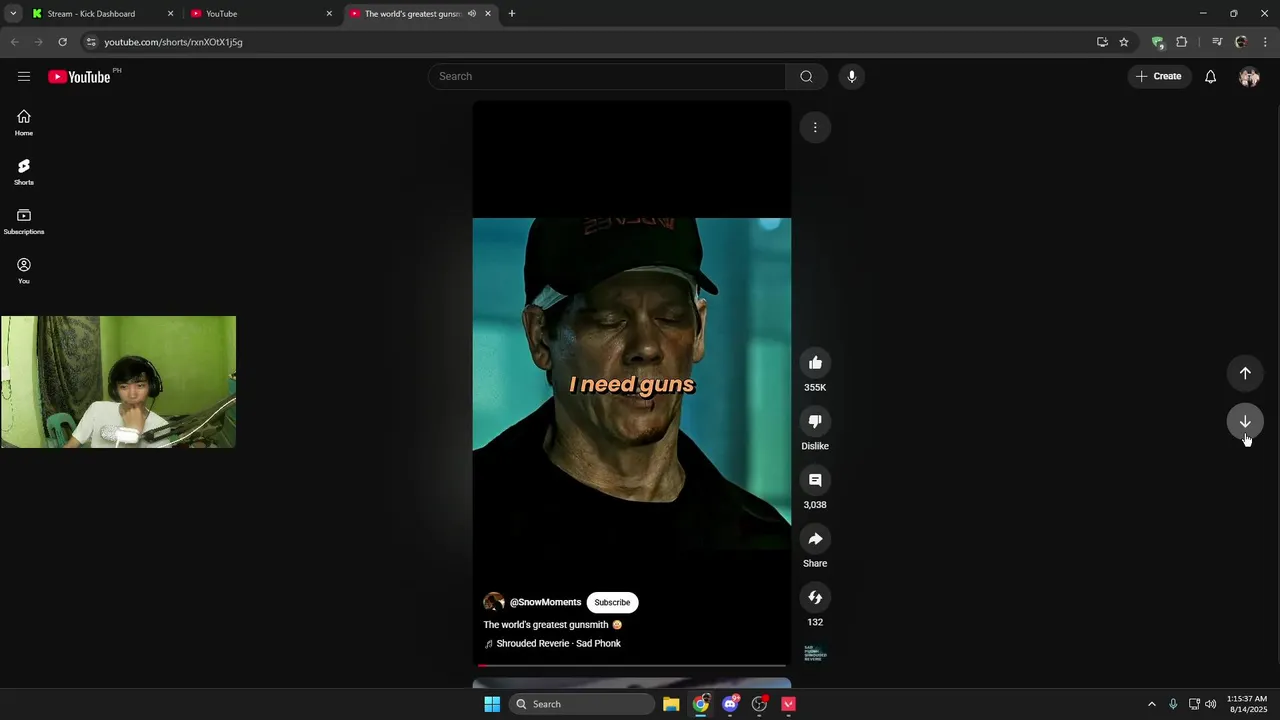Select the world's greatest gunsmith tab
This screenshot has width=1280, height=720.
tap(421, 14)
